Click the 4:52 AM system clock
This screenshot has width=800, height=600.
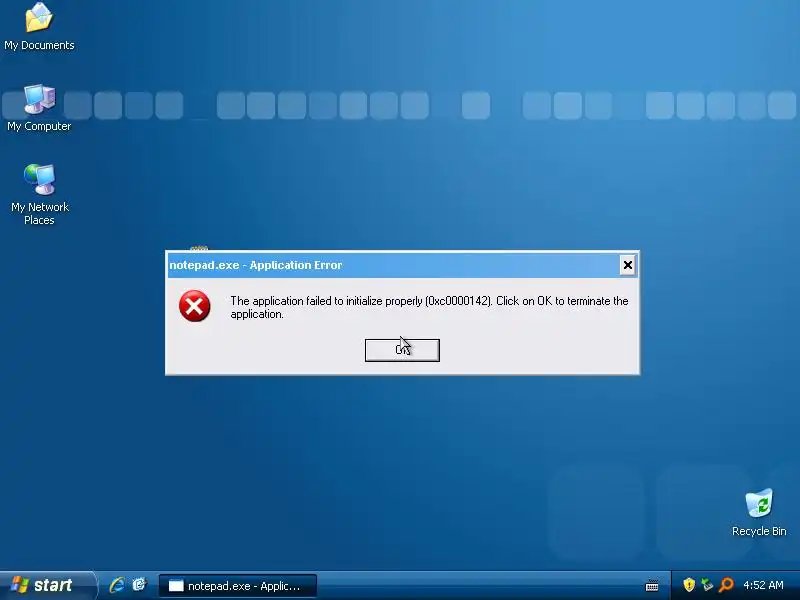pyautogui.click(x=763, y=585)
